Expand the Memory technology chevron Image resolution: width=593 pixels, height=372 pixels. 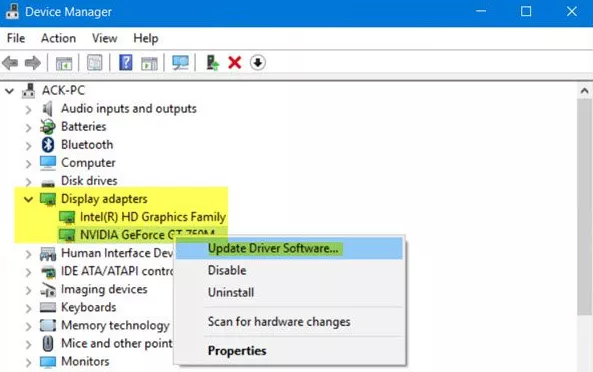[x=28, y=326]
